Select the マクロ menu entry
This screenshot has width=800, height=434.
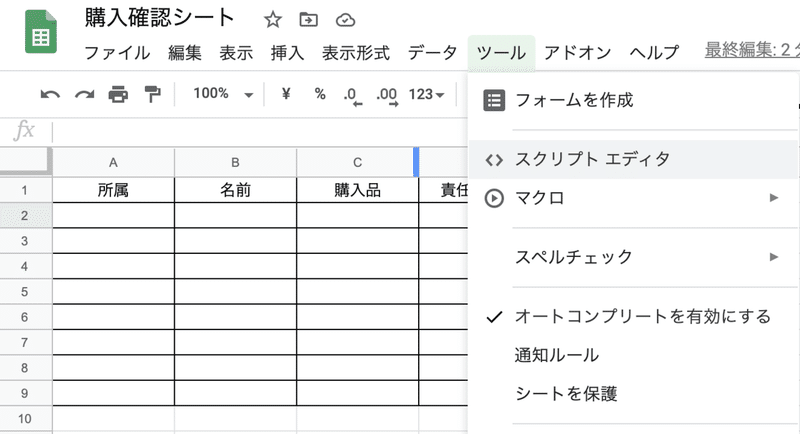633,198
